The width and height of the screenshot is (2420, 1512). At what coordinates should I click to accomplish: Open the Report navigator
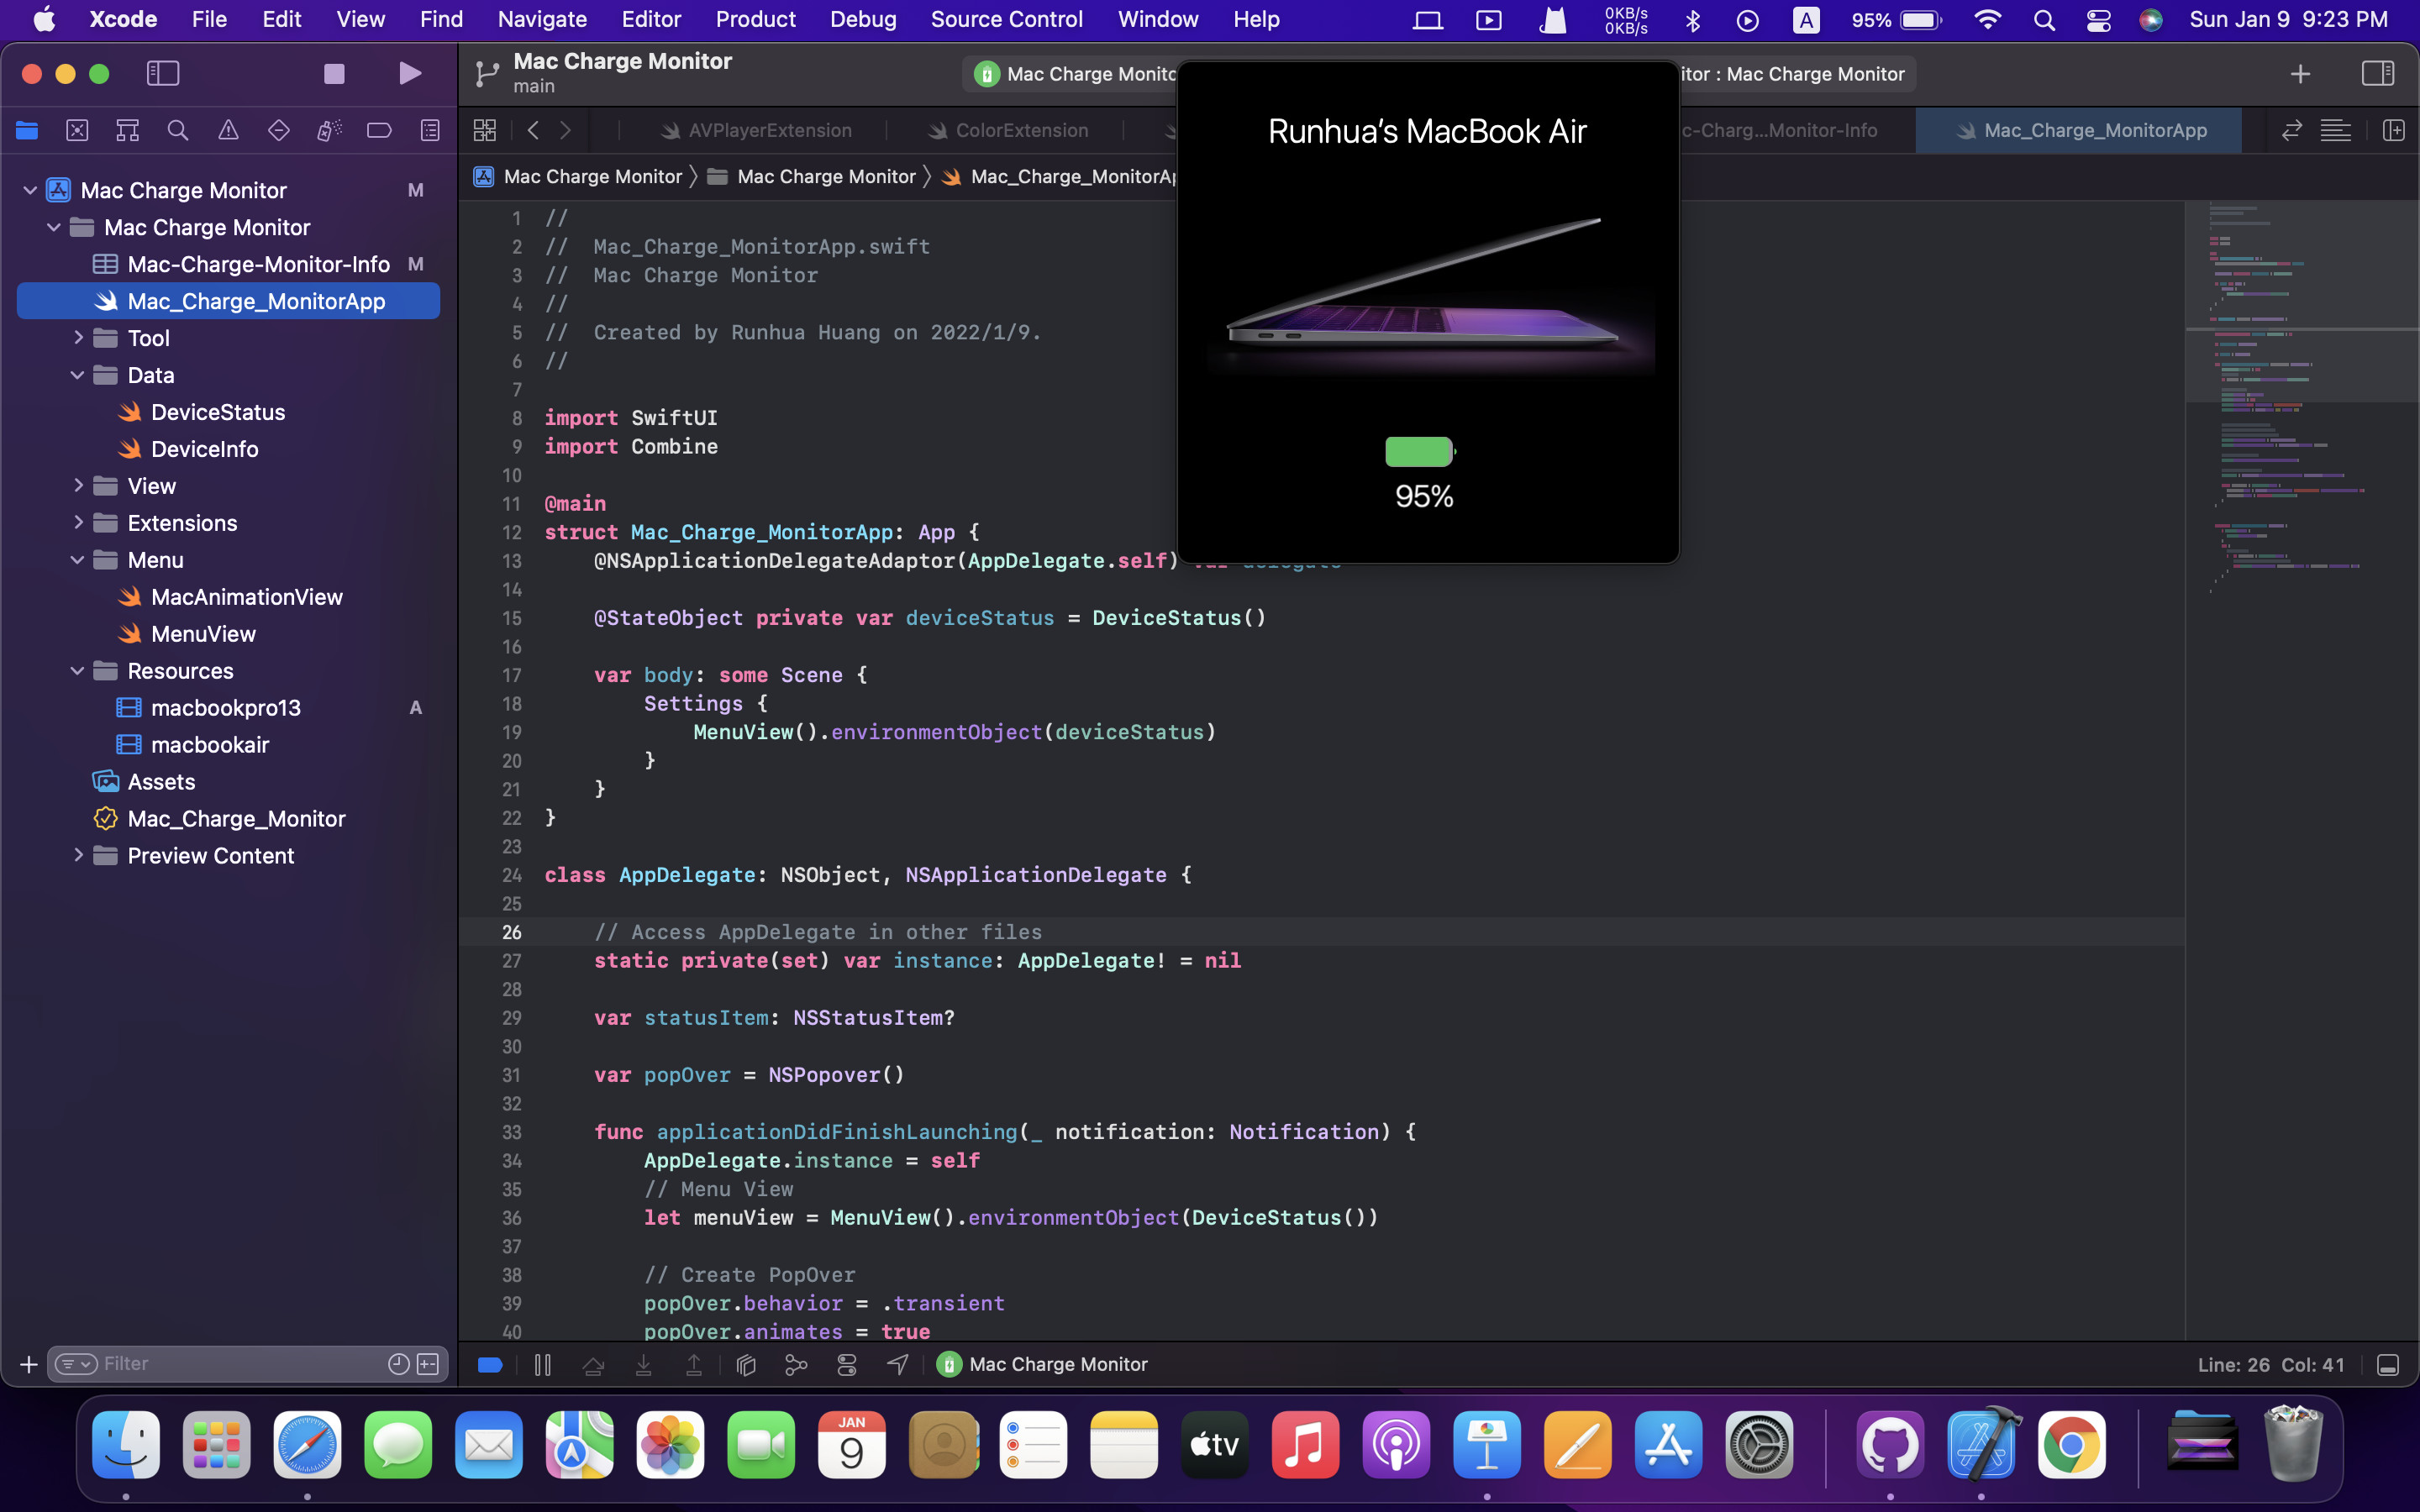[430, 130]
